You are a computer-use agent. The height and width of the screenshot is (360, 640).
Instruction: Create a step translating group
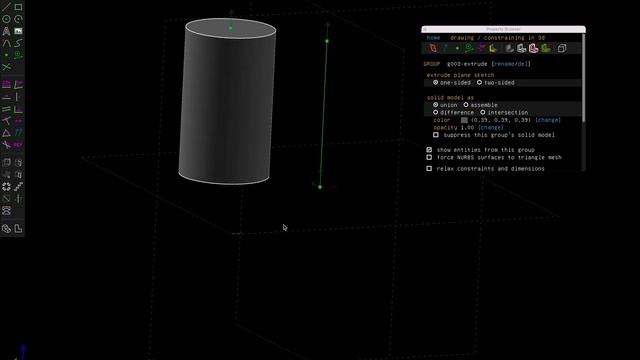pyautogui.click(x=18, y=187)
